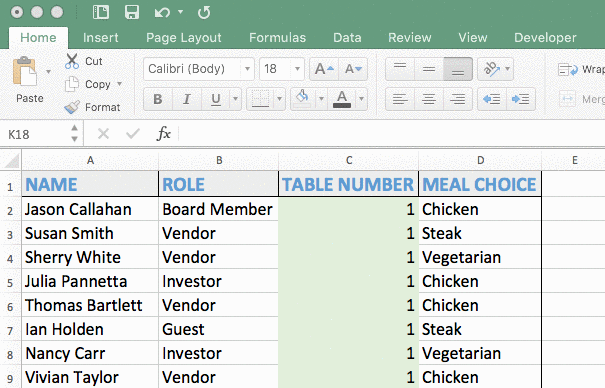Click the Wrap Text icon

click(x=568, y=70)
